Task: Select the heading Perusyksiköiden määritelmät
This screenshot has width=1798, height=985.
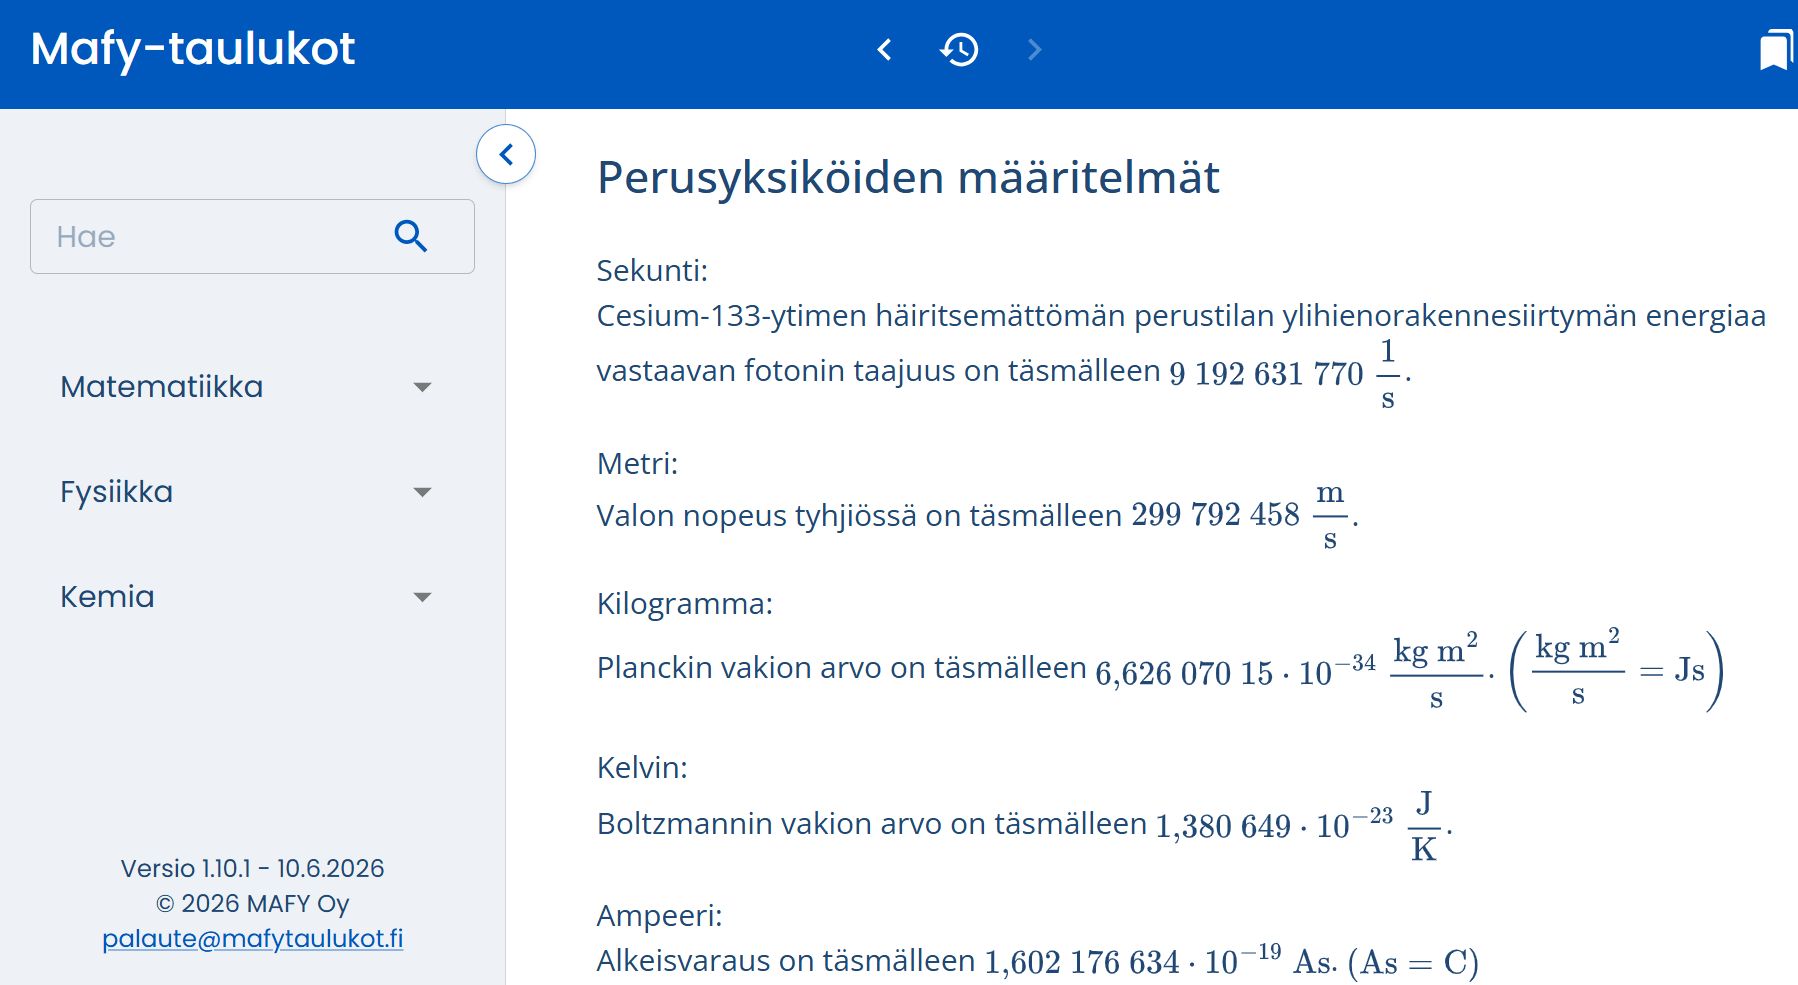Action: coord(908,178)
